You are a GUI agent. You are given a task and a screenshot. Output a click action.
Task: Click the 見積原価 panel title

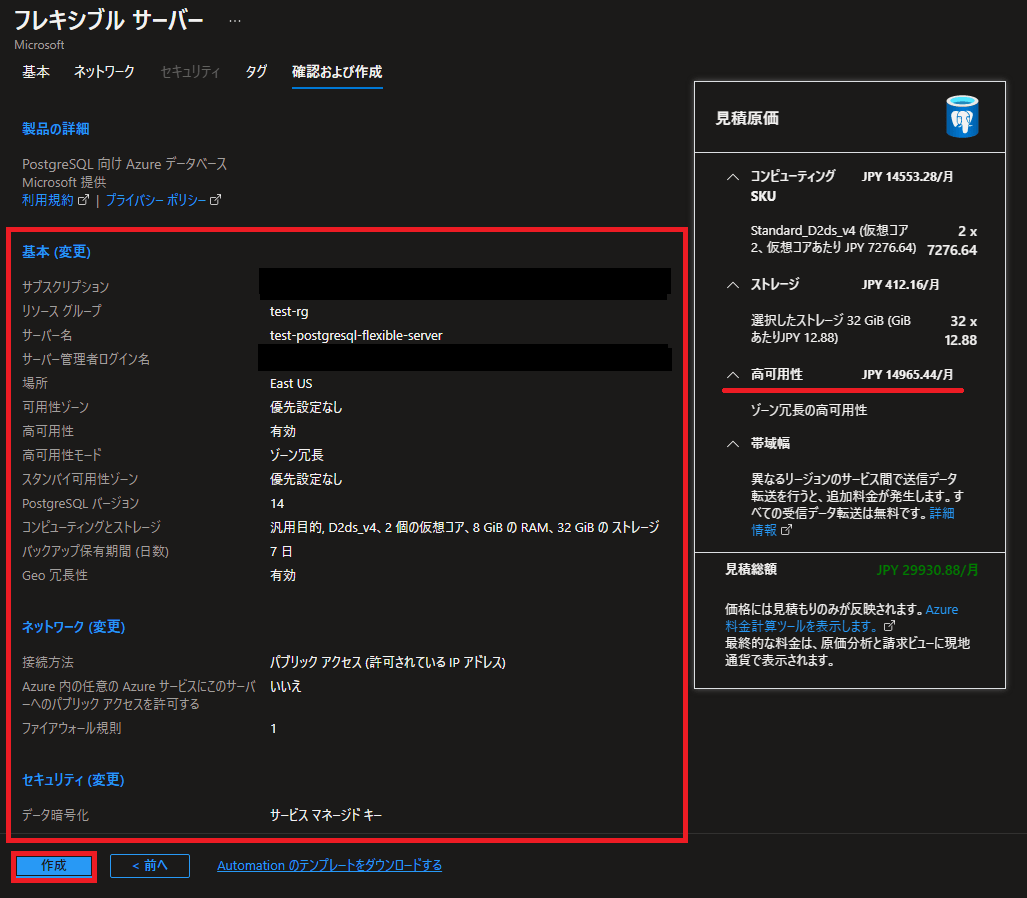coord(747,119)
